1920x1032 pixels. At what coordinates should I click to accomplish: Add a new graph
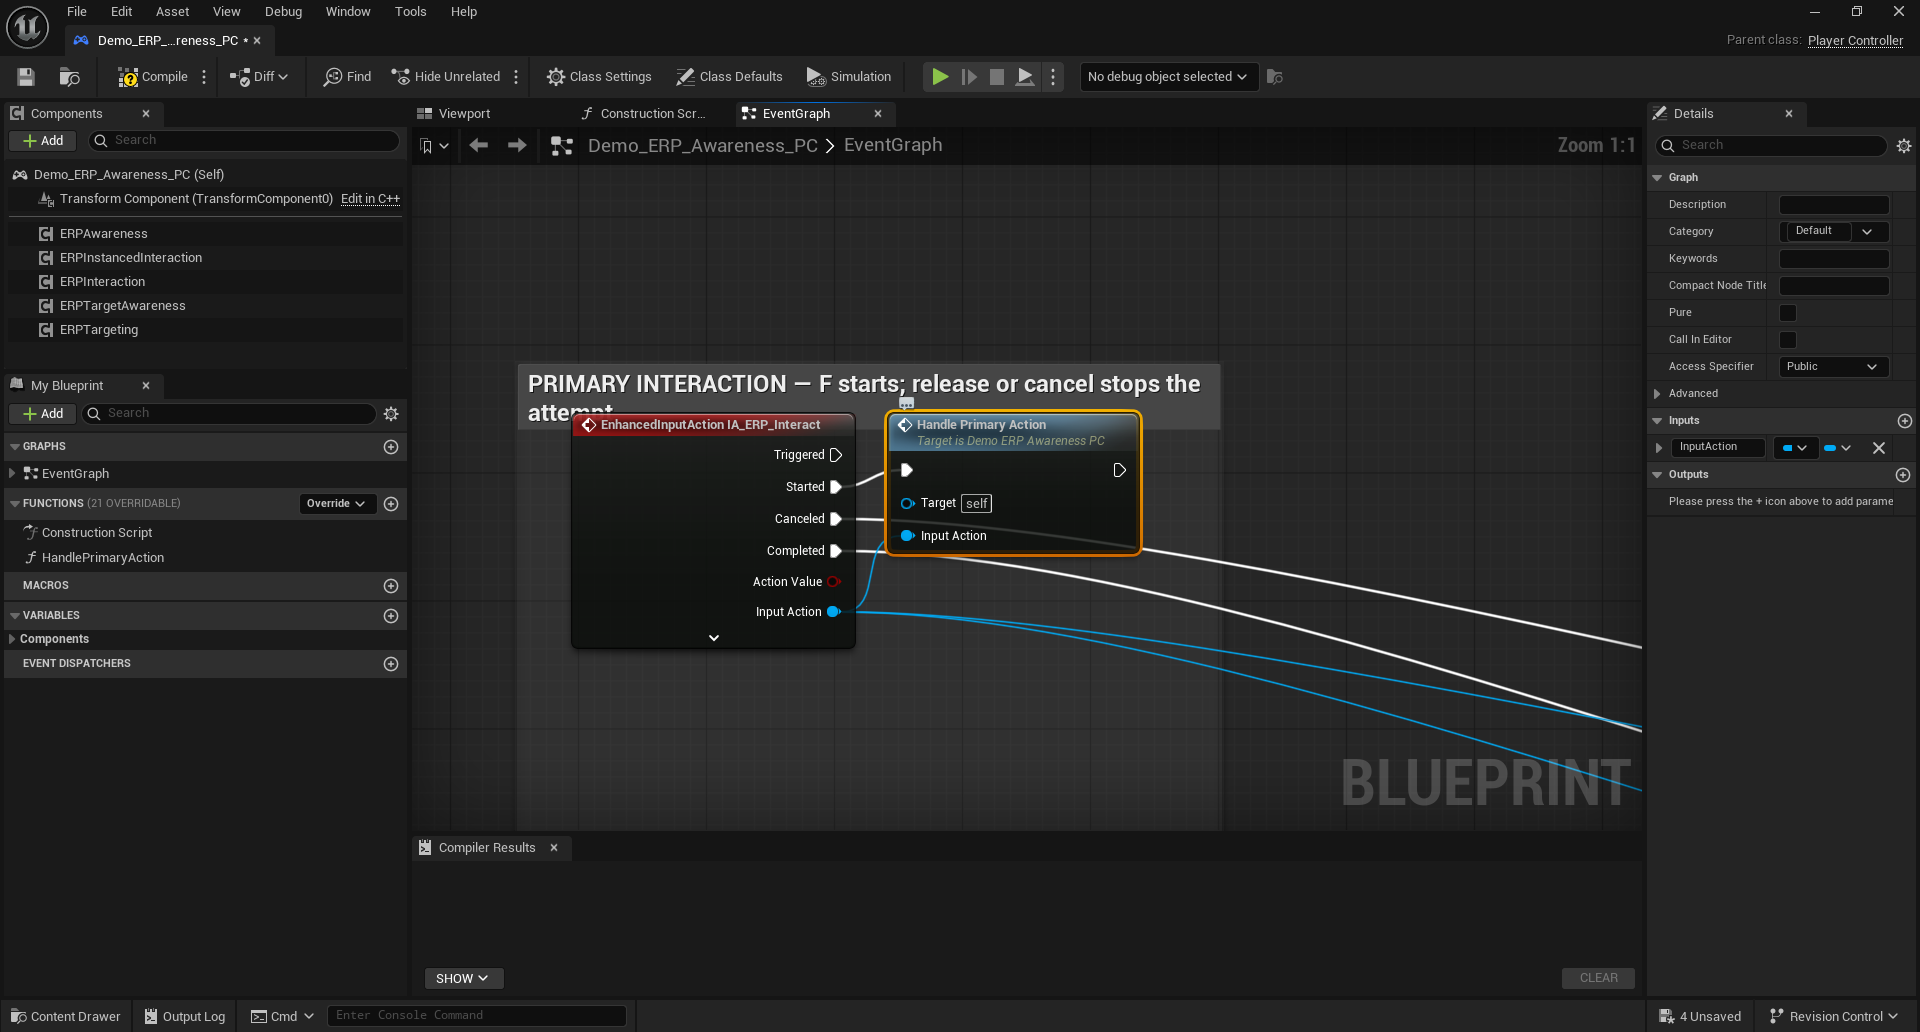(391, 447)
